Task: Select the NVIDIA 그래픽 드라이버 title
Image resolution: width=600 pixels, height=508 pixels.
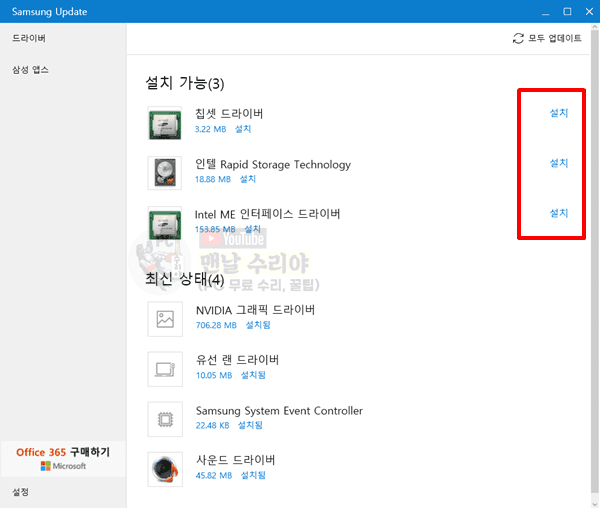Action: tap(255, 310)
